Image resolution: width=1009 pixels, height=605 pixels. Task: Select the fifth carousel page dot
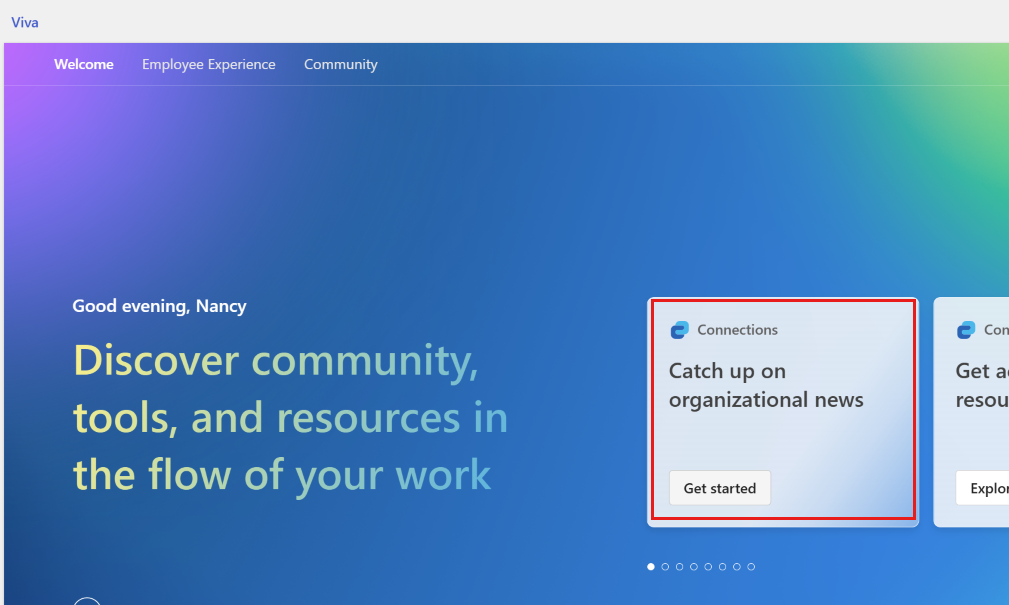(708, 566)
